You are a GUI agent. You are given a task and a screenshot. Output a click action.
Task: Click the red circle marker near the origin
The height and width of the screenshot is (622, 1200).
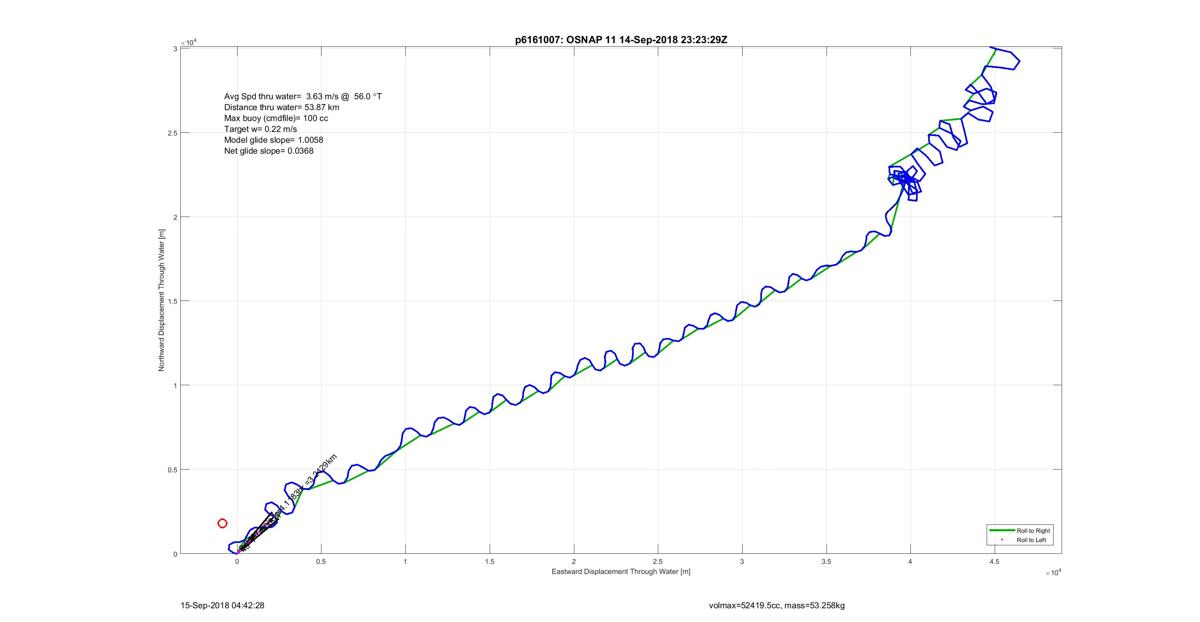(x=223, y=523)
